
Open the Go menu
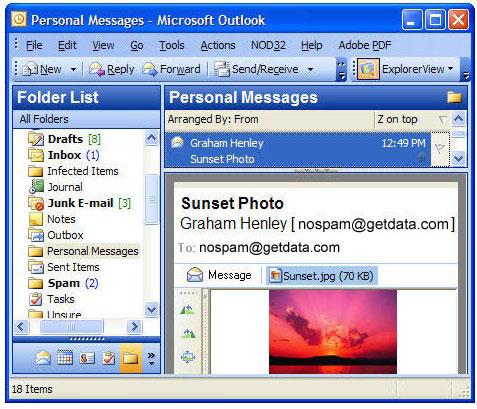(137, 45)
